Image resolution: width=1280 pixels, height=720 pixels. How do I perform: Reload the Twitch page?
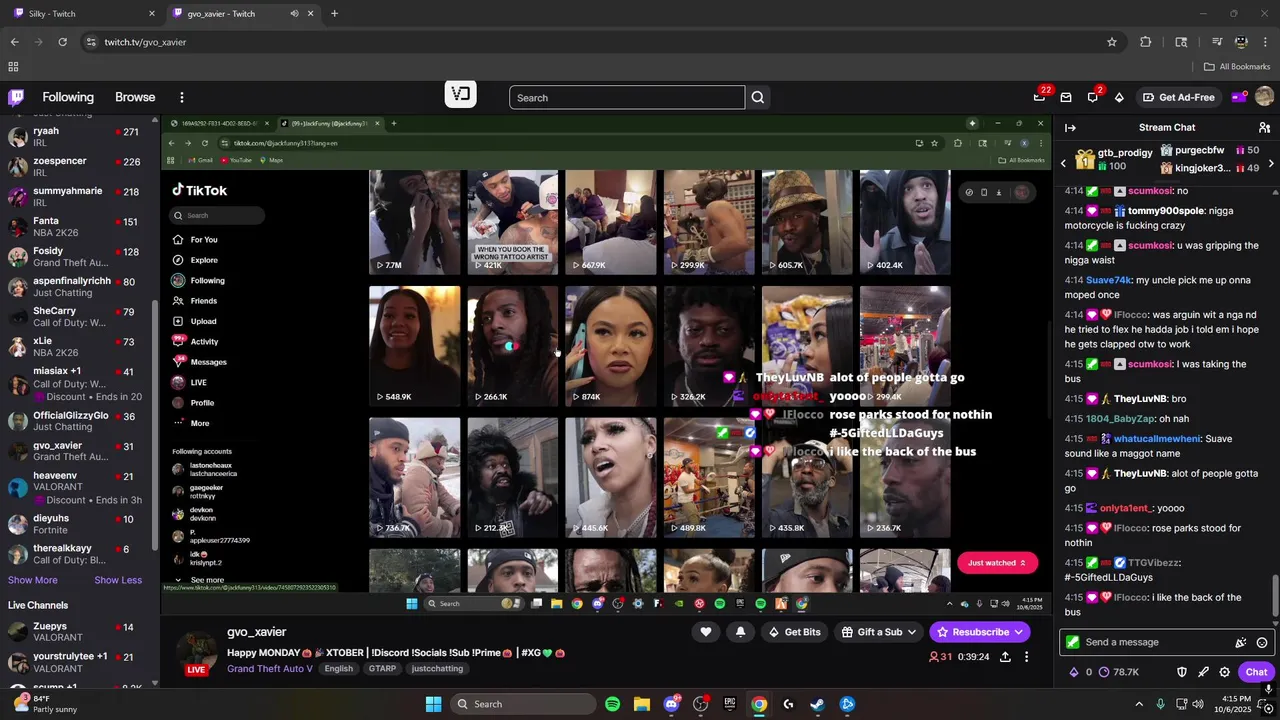(62, 42)
